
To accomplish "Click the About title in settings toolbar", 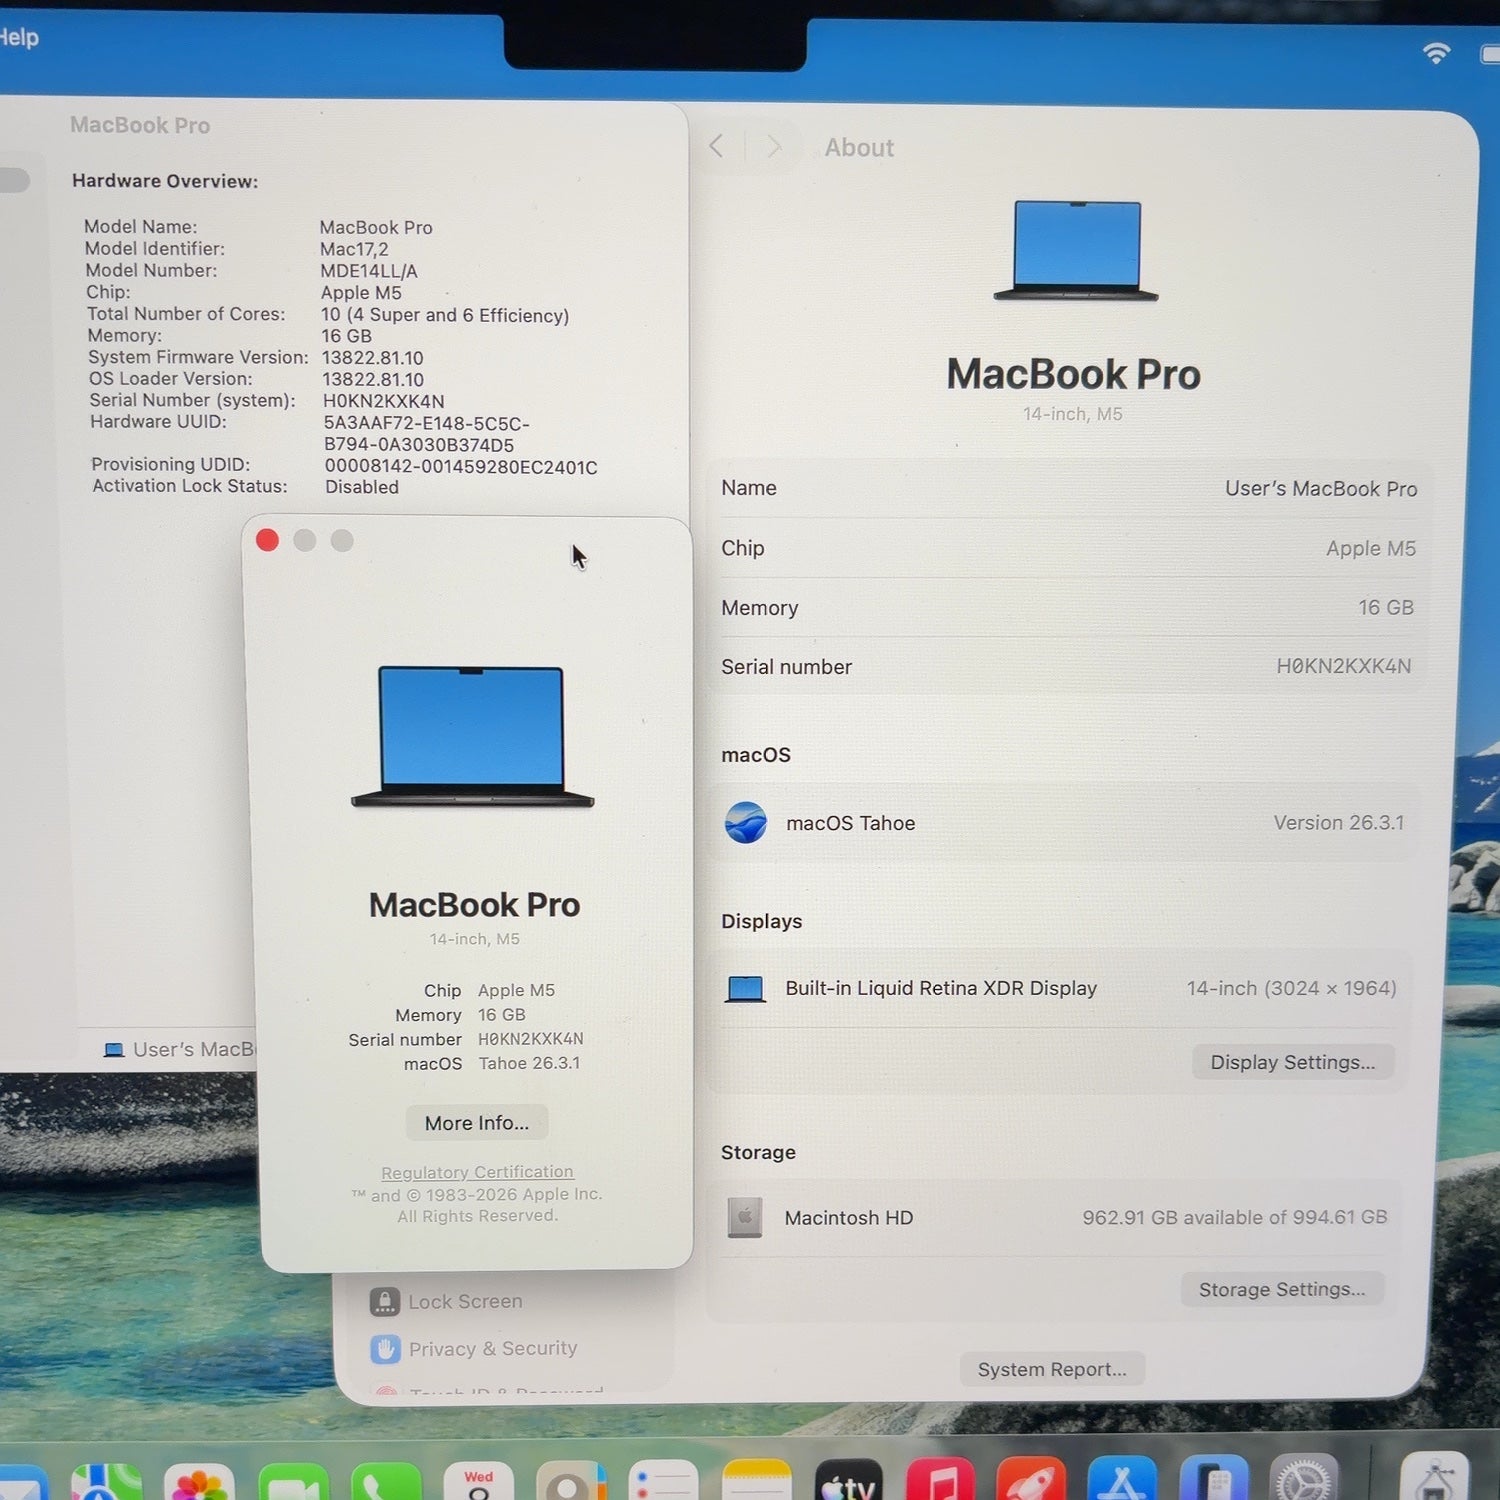I will 859,148.
